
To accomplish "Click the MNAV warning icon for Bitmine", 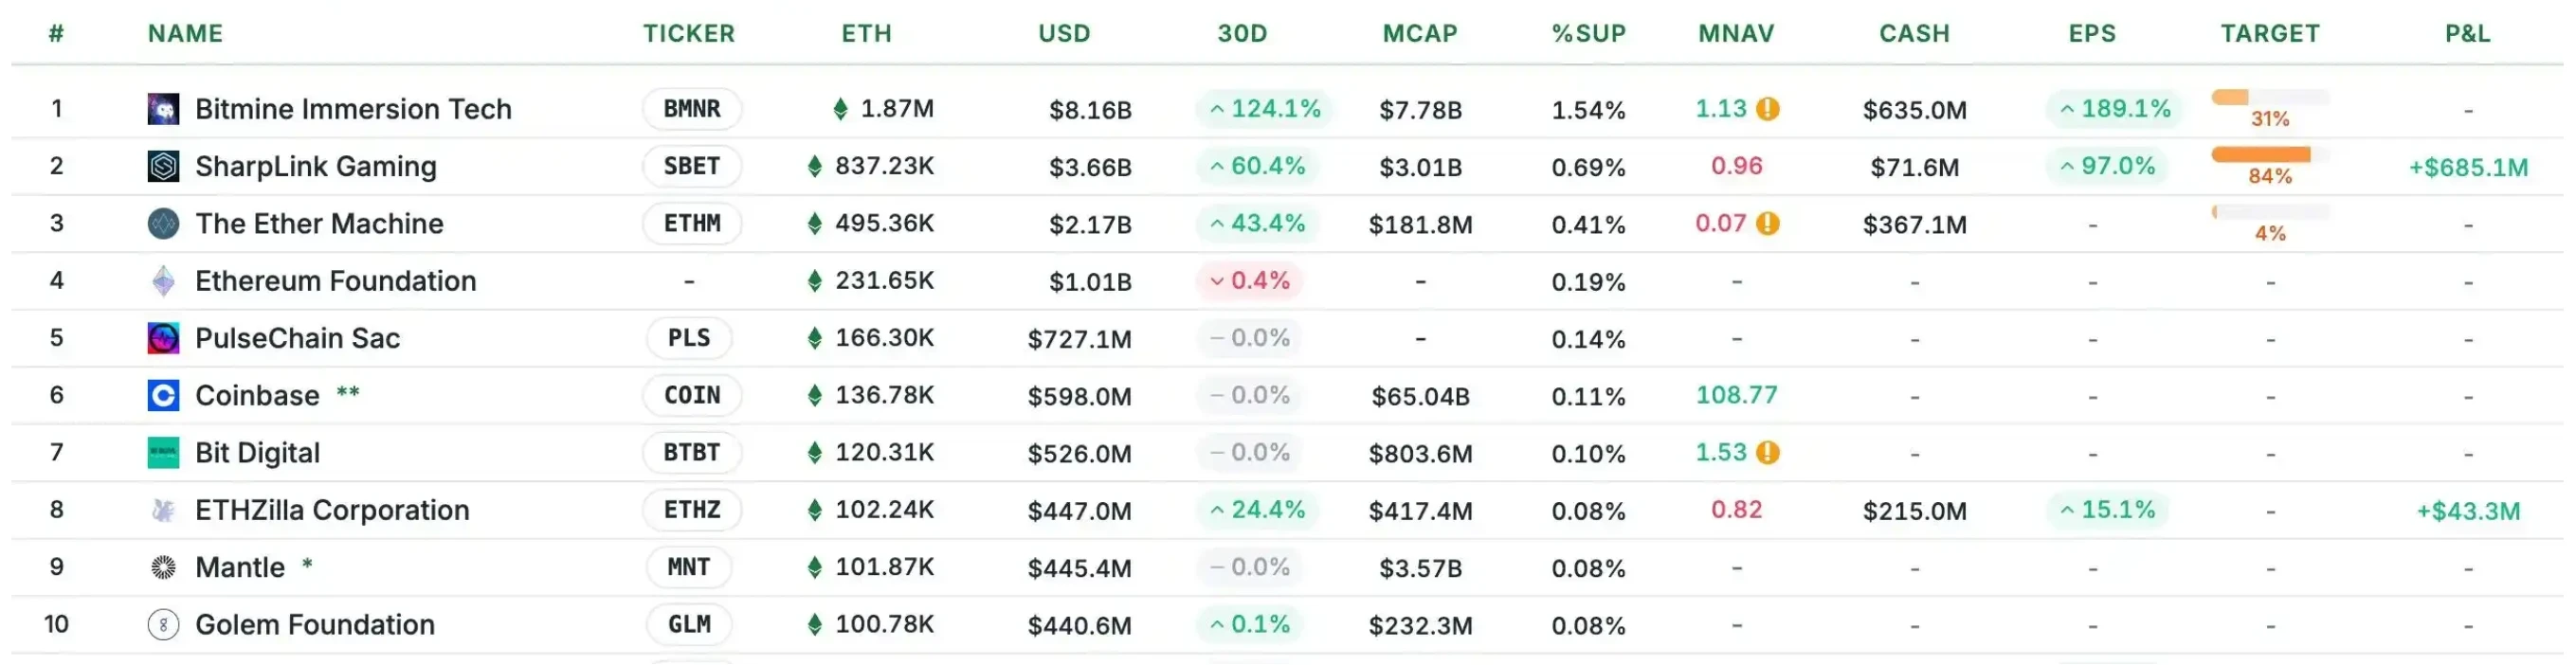I will [x=1768, y=109].
